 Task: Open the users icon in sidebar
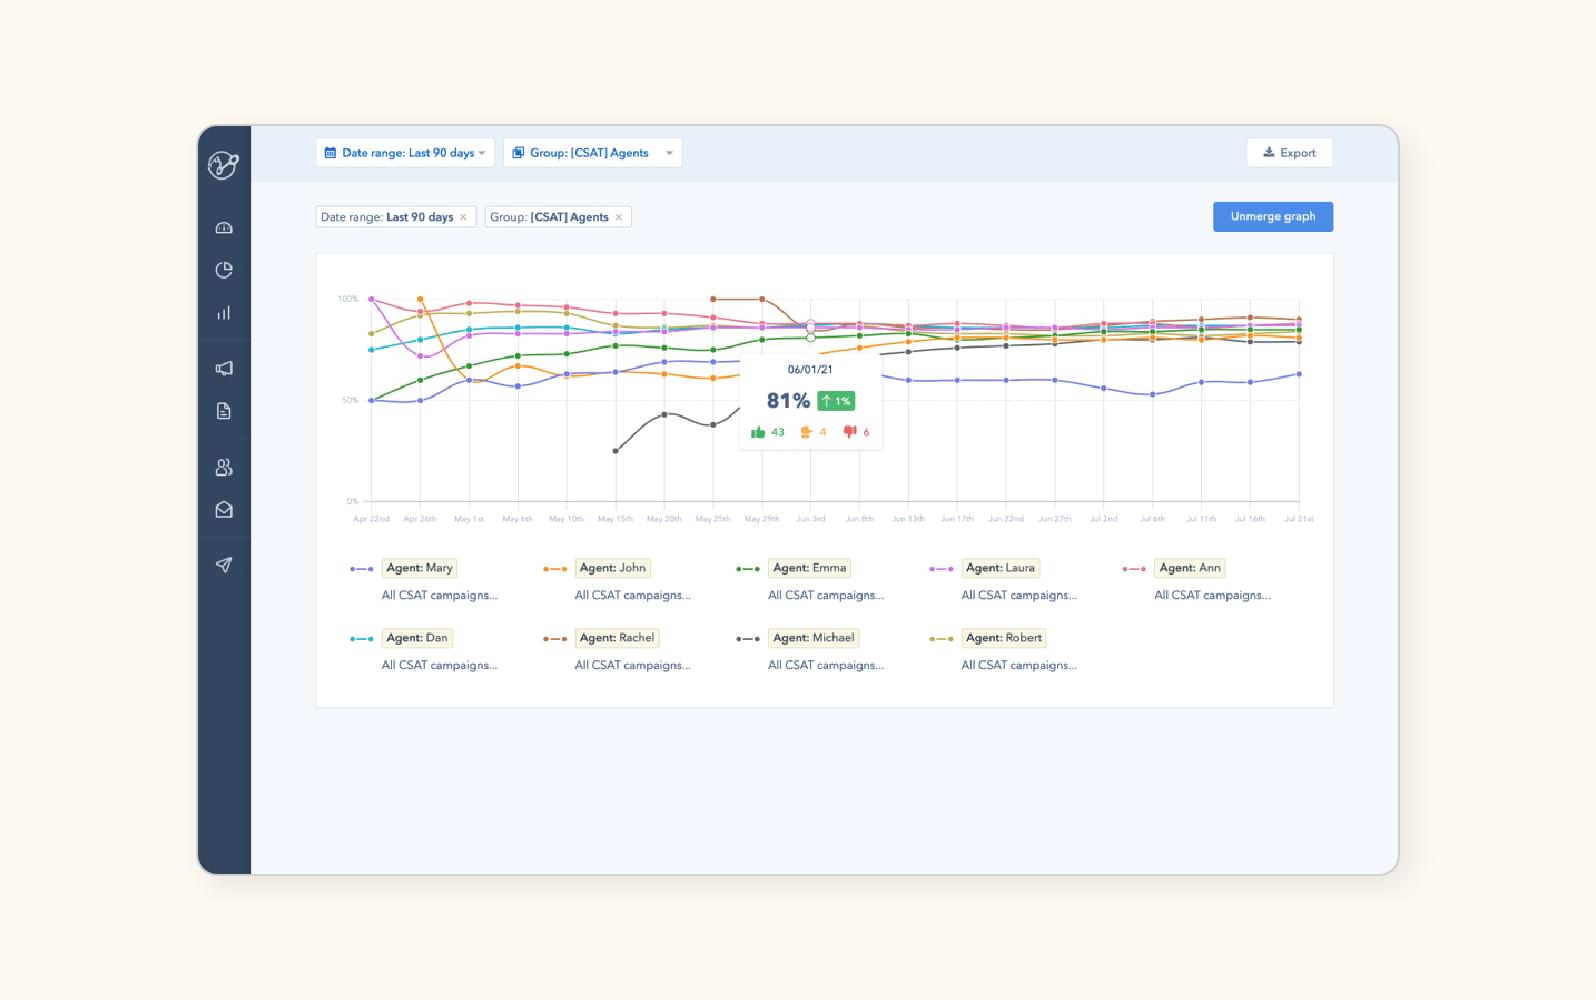(224, 467)
